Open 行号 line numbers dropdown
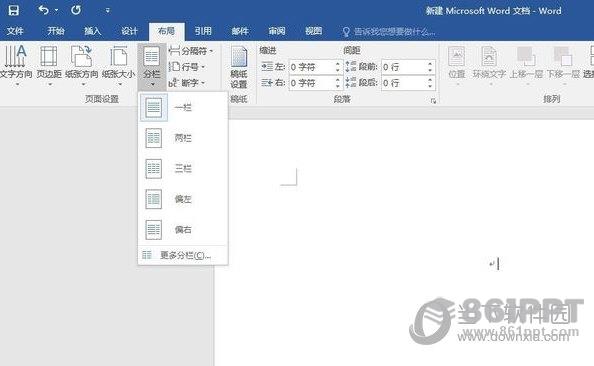Viewport: 594px width, 366px height. click(187, 67)
